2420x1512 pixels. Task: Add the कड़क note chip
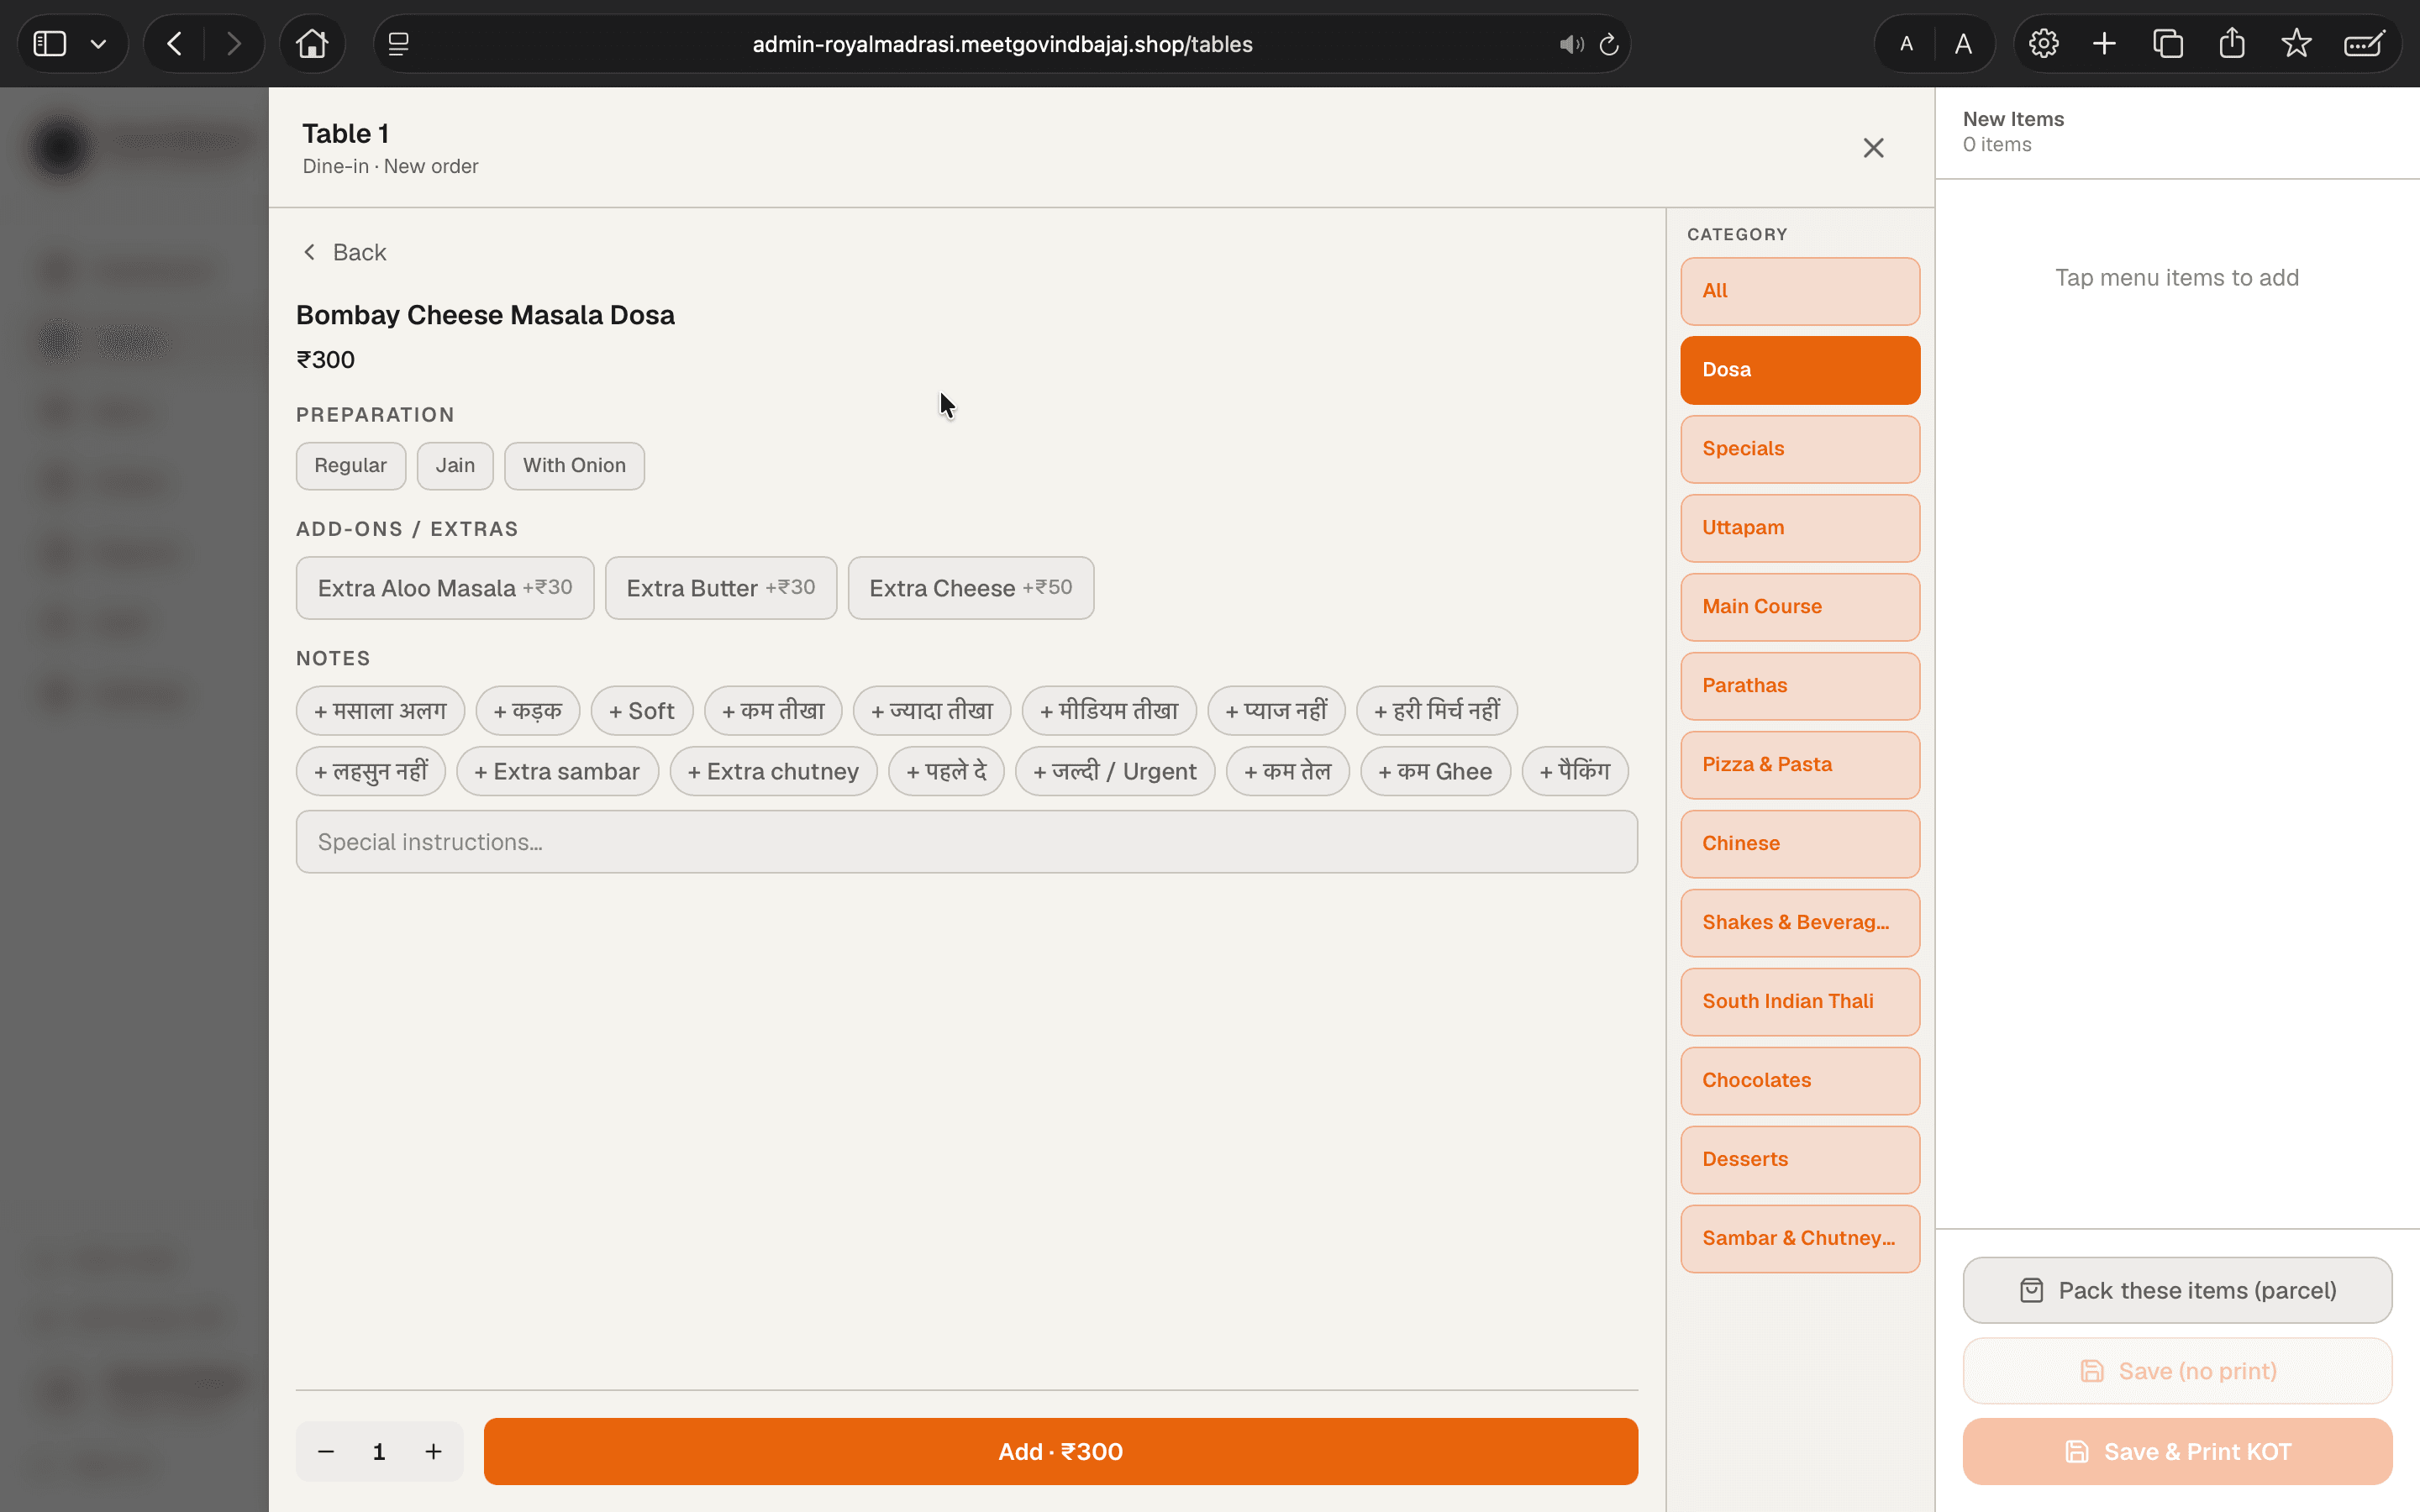[x=528, y=711]
